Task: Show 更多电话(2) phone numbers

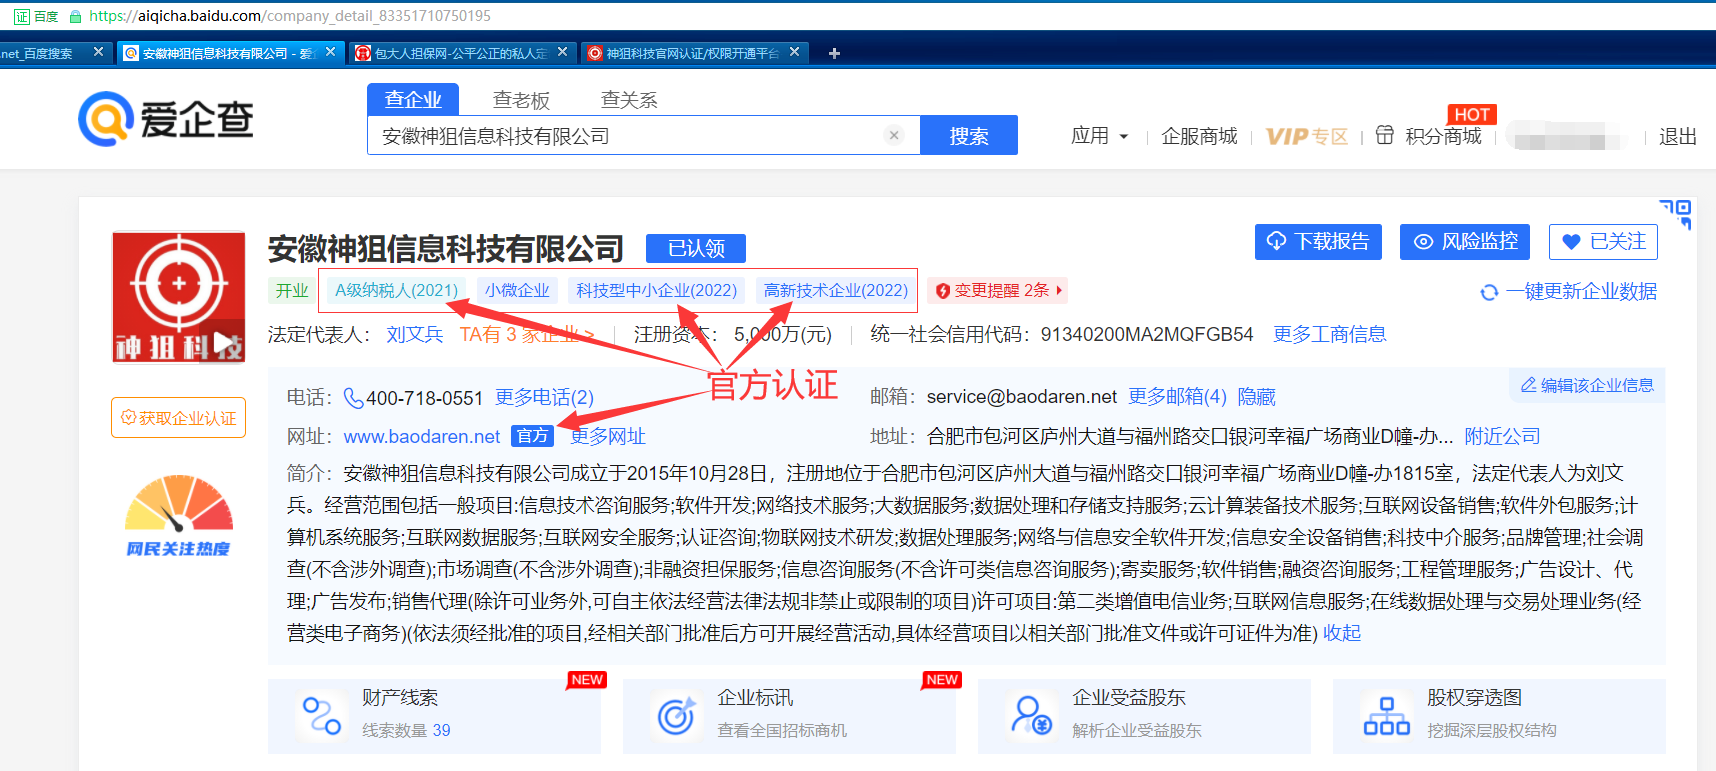Action: [544, 398]
